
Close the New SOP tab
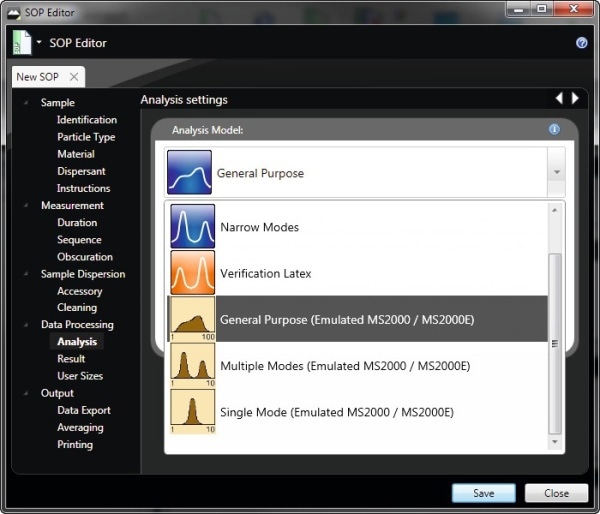tap(74, 77)
